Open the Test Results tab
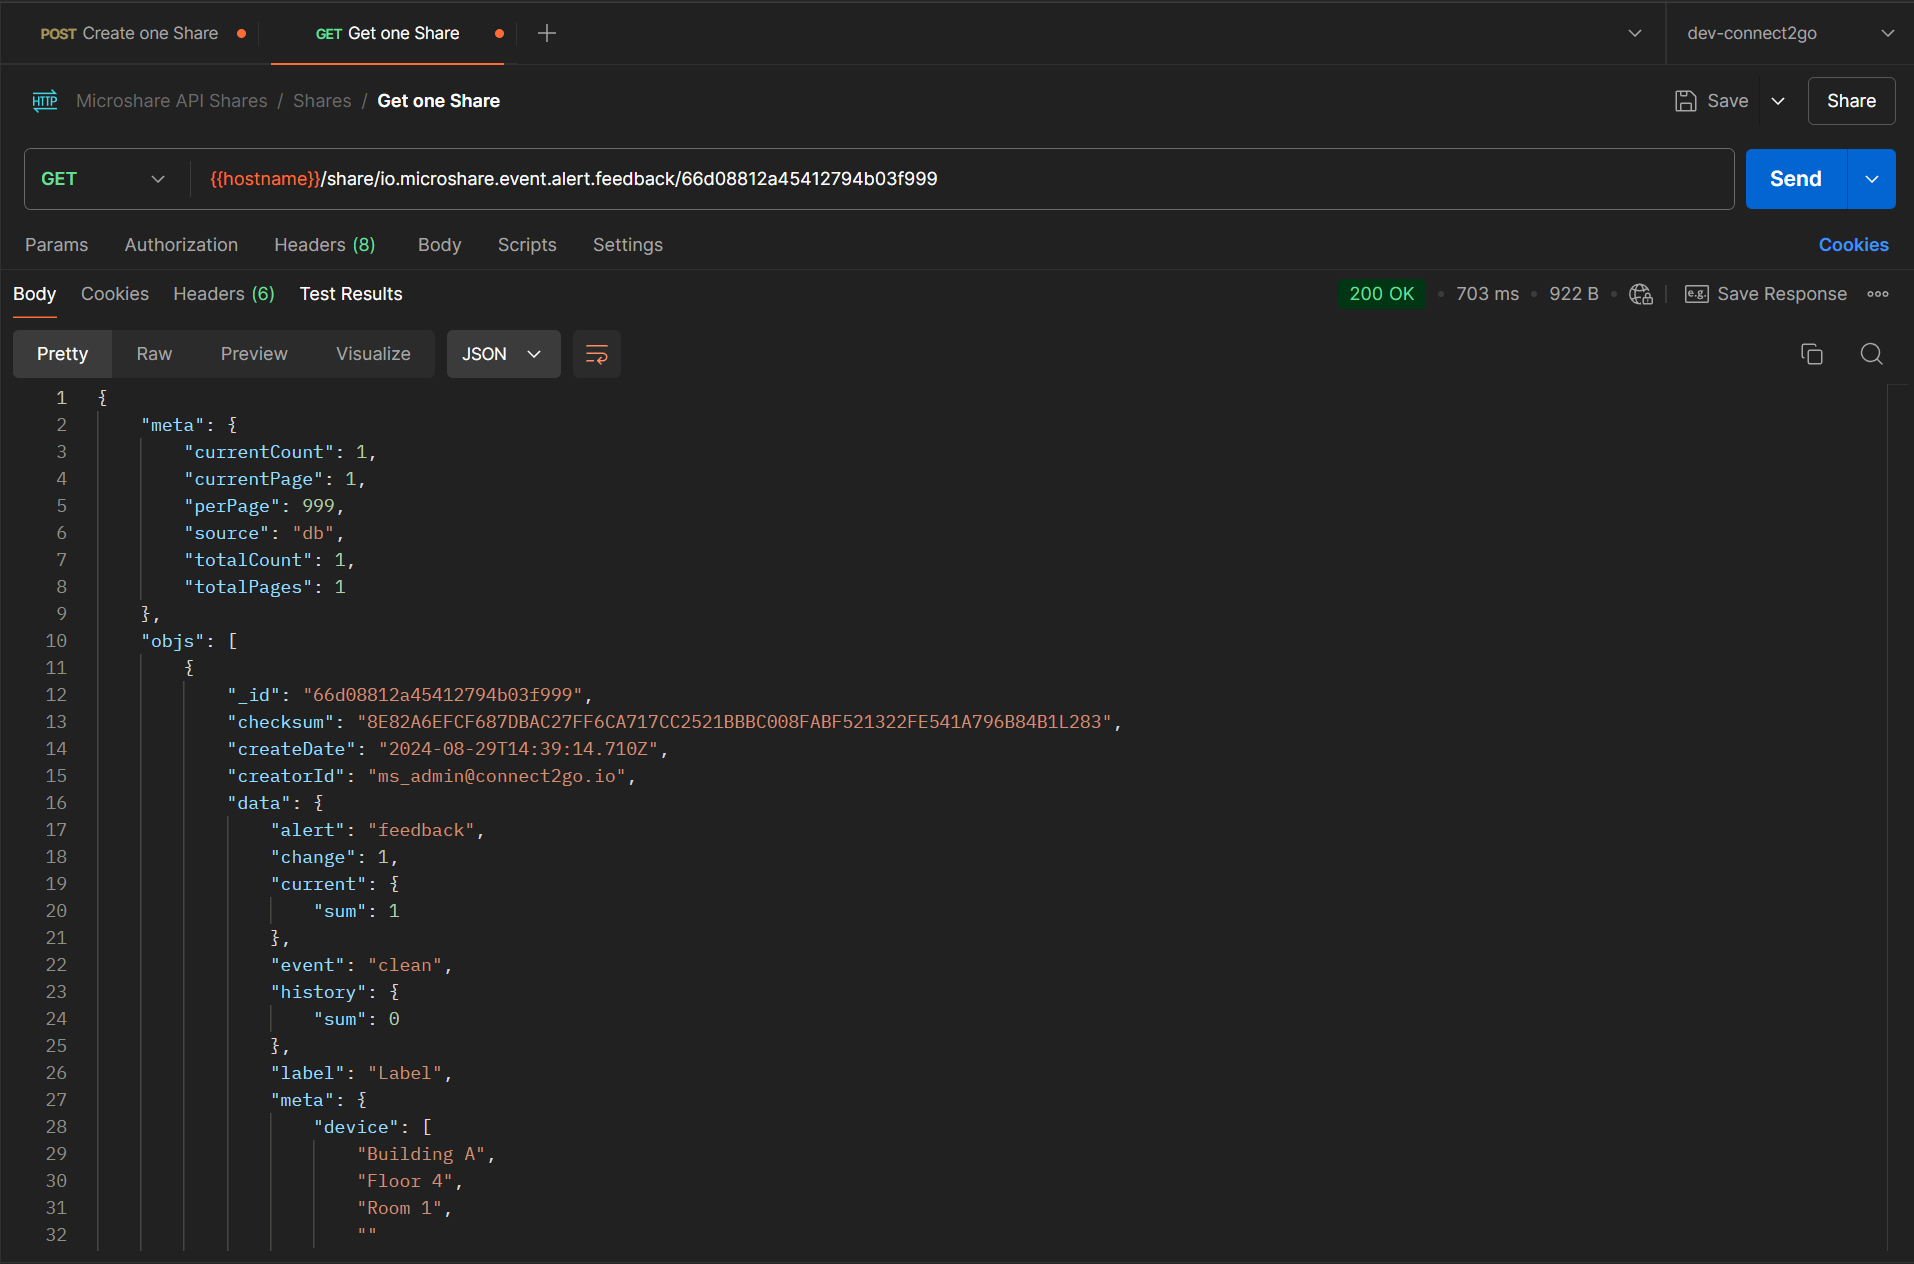Viewport: 1914px width, 1264px height. pyautogui.click(x=351, y=294)
